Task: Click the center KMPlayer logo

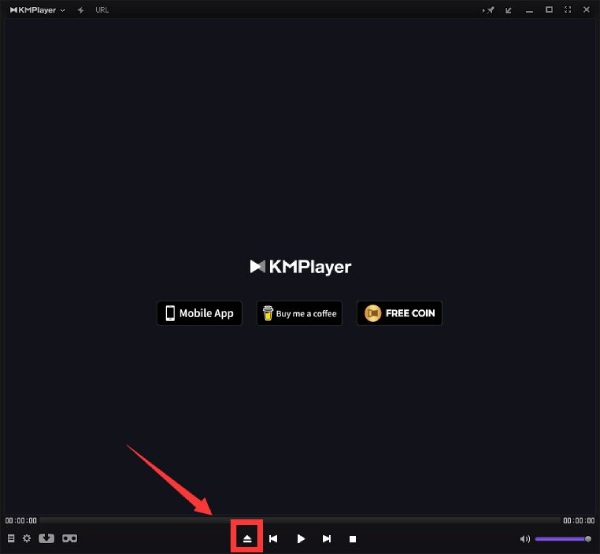Action: [x=300, y=267]
